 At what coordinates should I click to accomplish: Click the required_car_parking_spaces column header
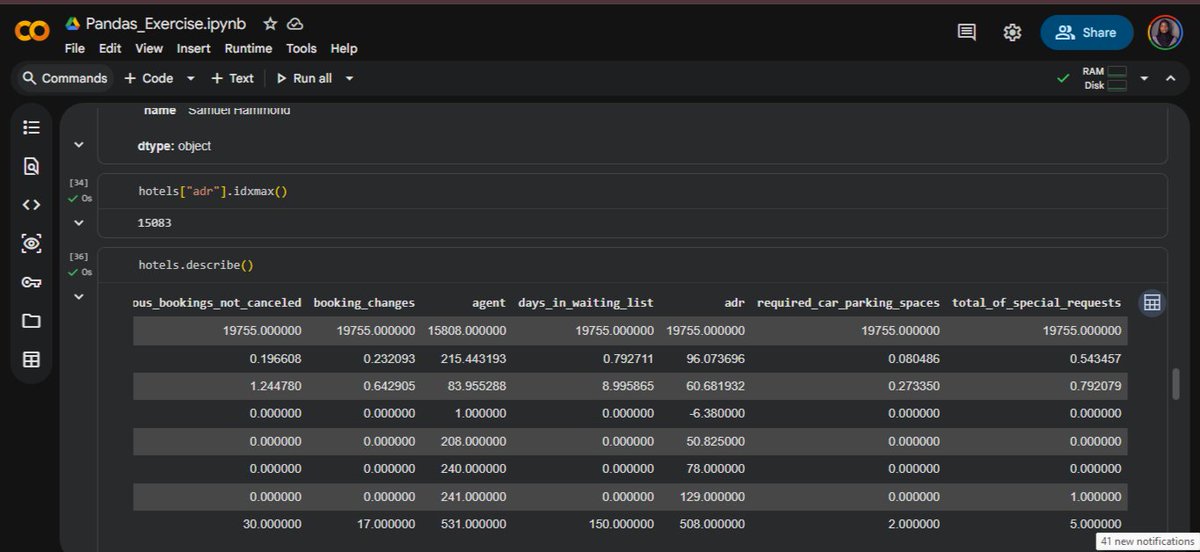[x=848, y=302]
